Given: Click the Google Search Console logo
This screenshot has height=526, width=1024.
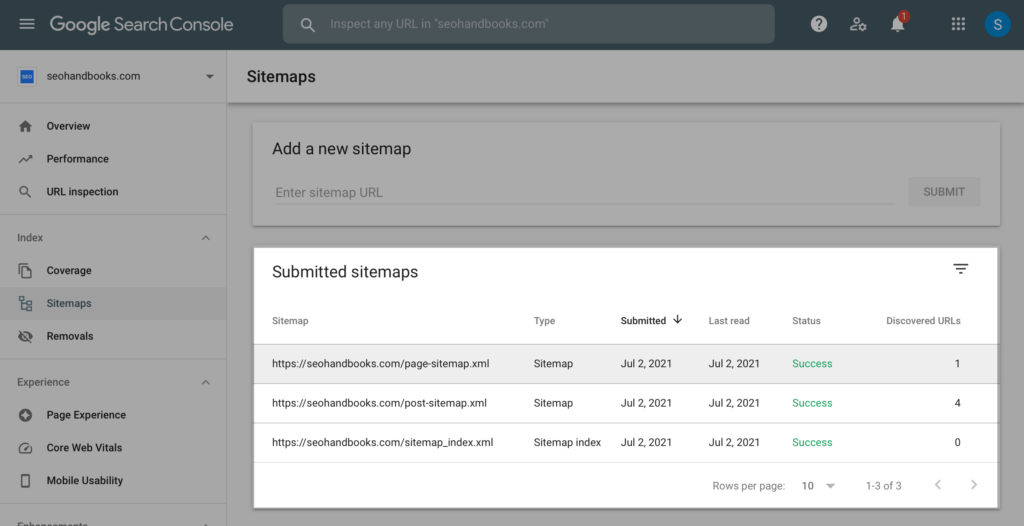Looking at the screenshot, I should 142,25.
